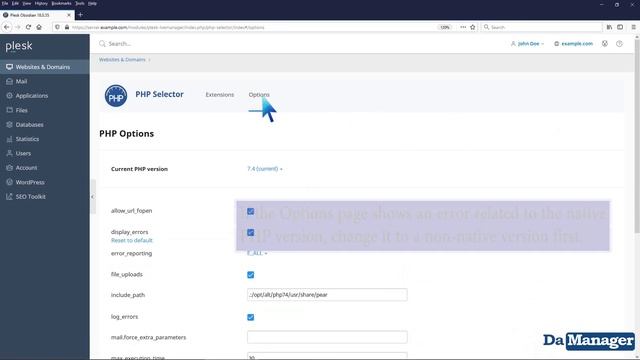Image resolution: width=640 pixels, height=360 pixels.
Task: Click the PHP Options heading text
Action: tap(127, 133)
